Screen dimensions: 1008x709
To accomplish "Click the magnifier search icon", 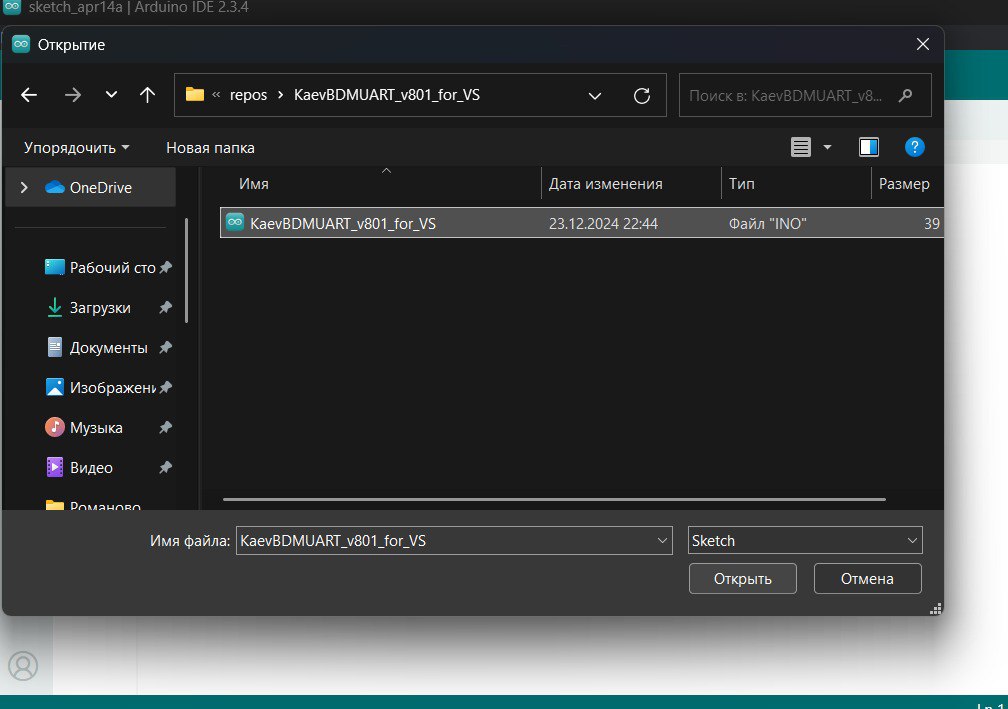I will (x=906, y=96).
